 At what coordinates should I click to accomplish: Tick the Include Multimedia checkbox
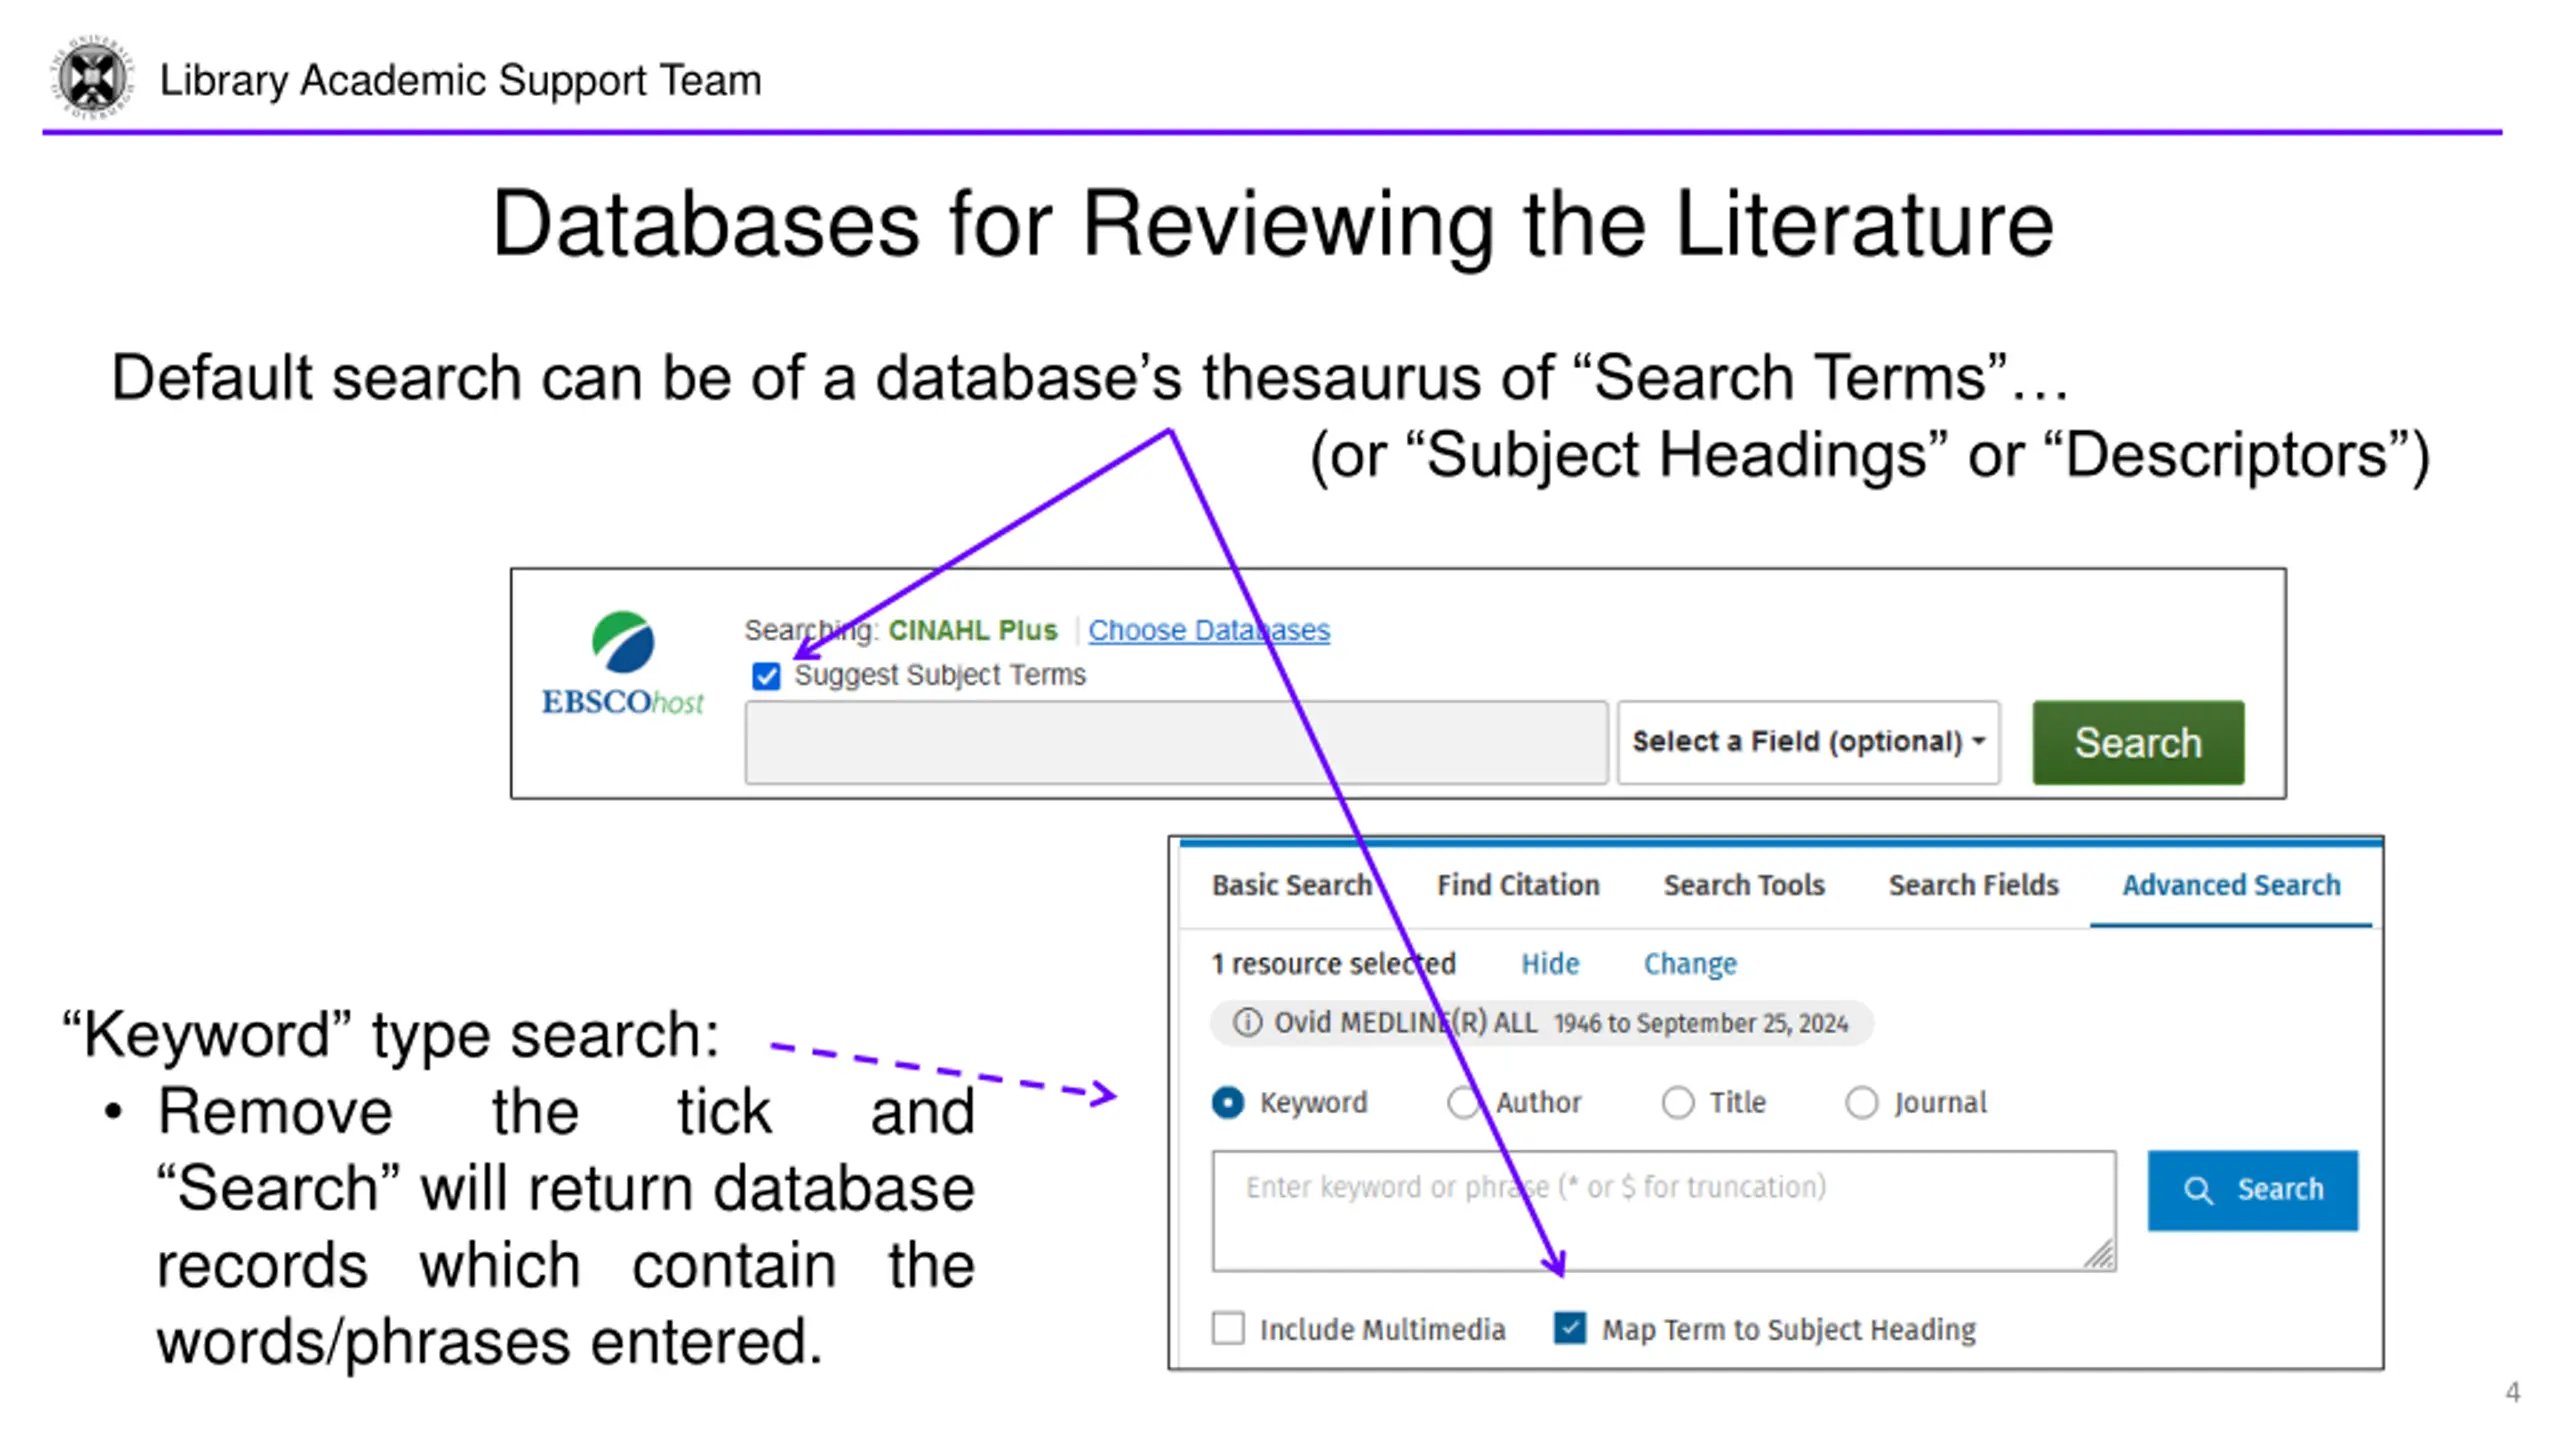[1228, 1328]
